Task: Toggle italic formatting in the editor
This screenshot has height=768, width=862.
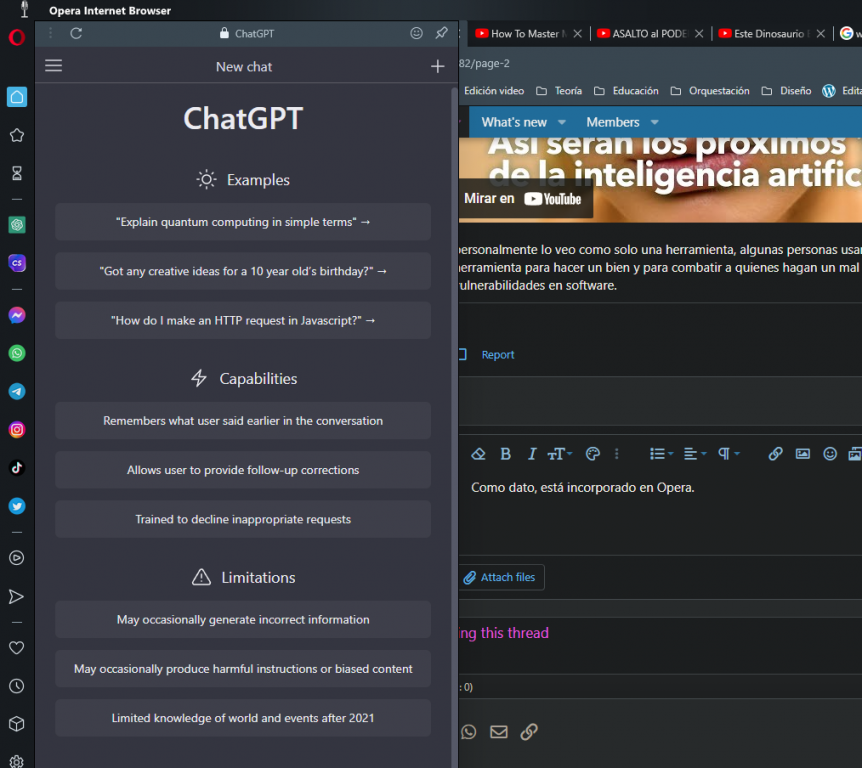Action: click(x=532, y=454)
